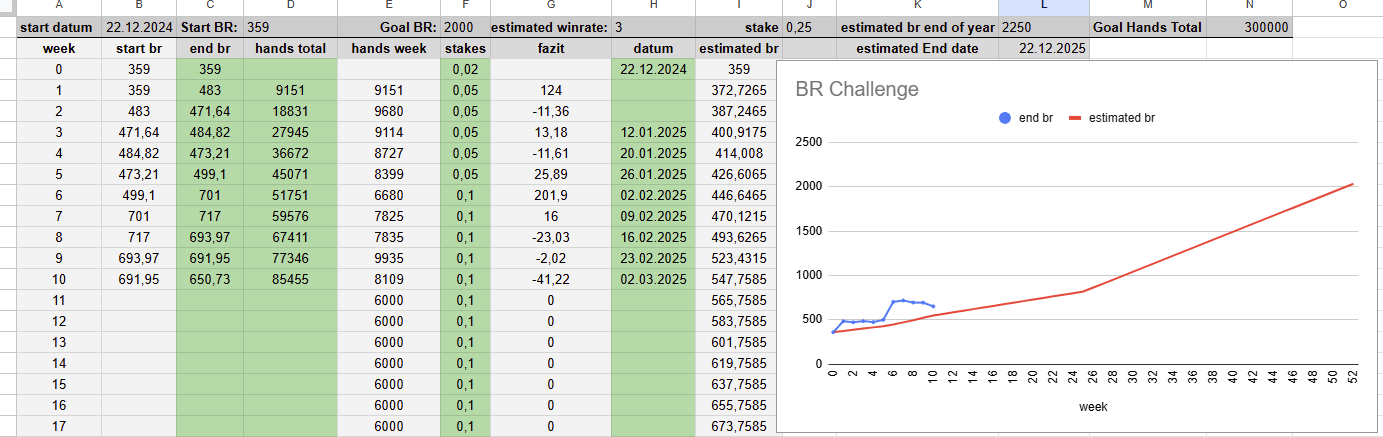
Task: Click the 'estimated End date' cell
Action: click(x=917, y=48)
